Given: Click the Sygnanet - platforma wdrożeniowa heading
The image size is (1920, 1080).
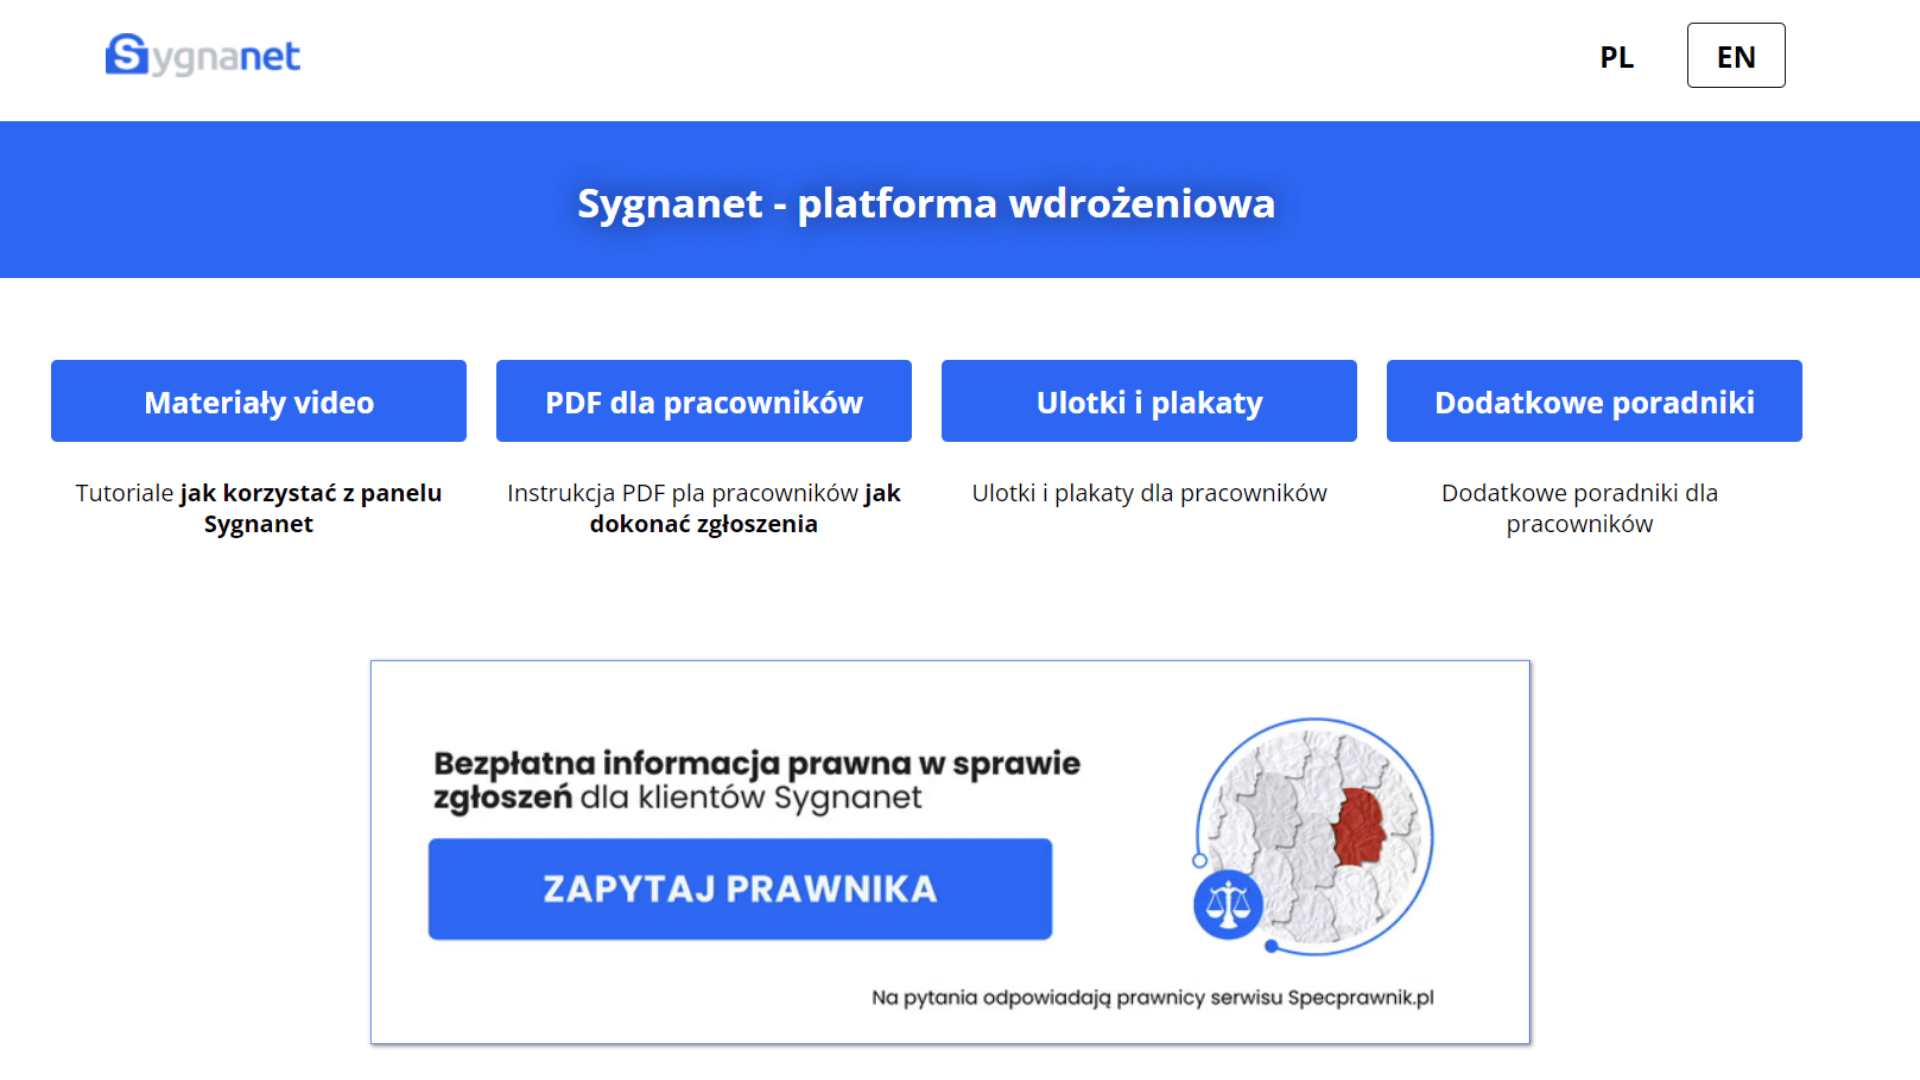Looking at the screenshot, I should click(x=926, y=203).
